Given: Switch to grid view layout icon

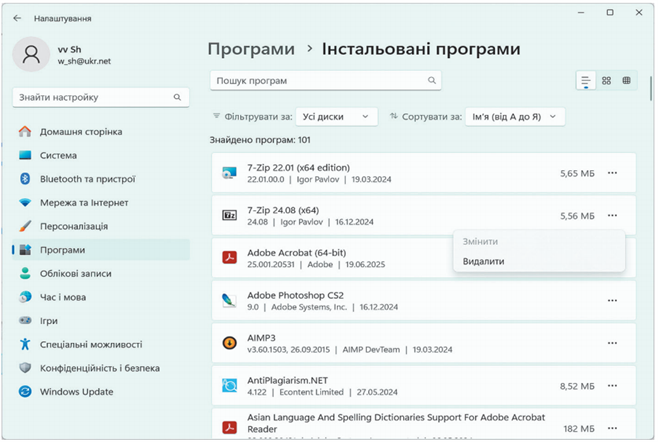Looking at the screenshot, I should pyautogui.click(x=606, y=81).
